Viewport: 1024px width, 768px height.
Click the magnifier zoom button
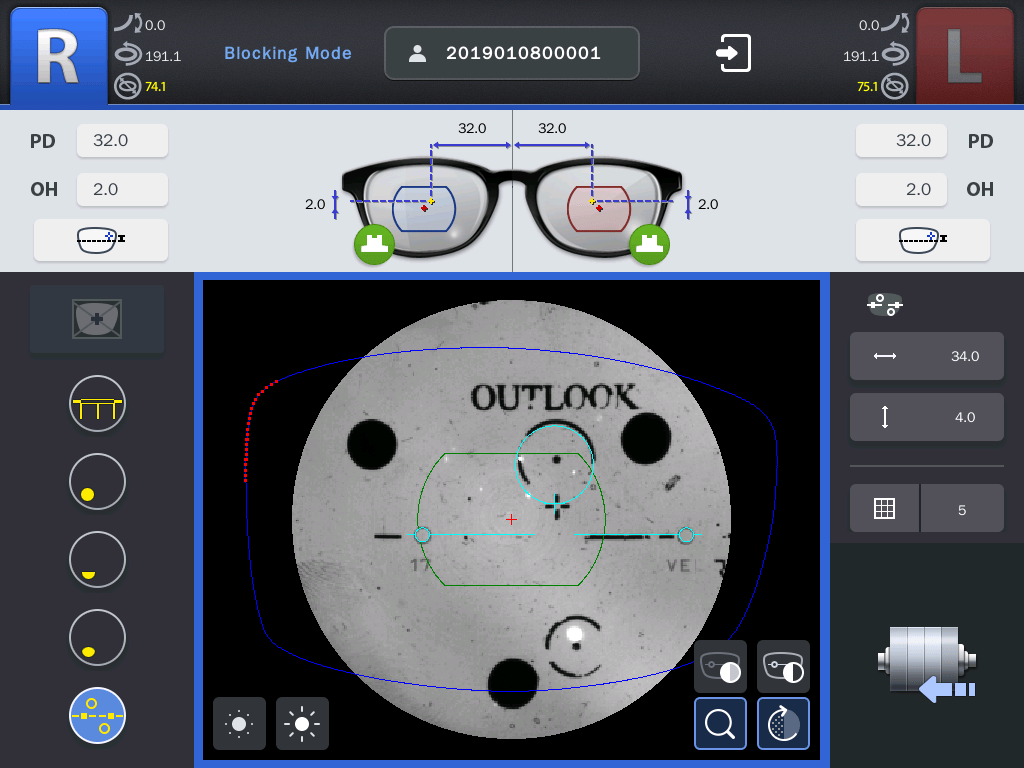pos(720,724)
